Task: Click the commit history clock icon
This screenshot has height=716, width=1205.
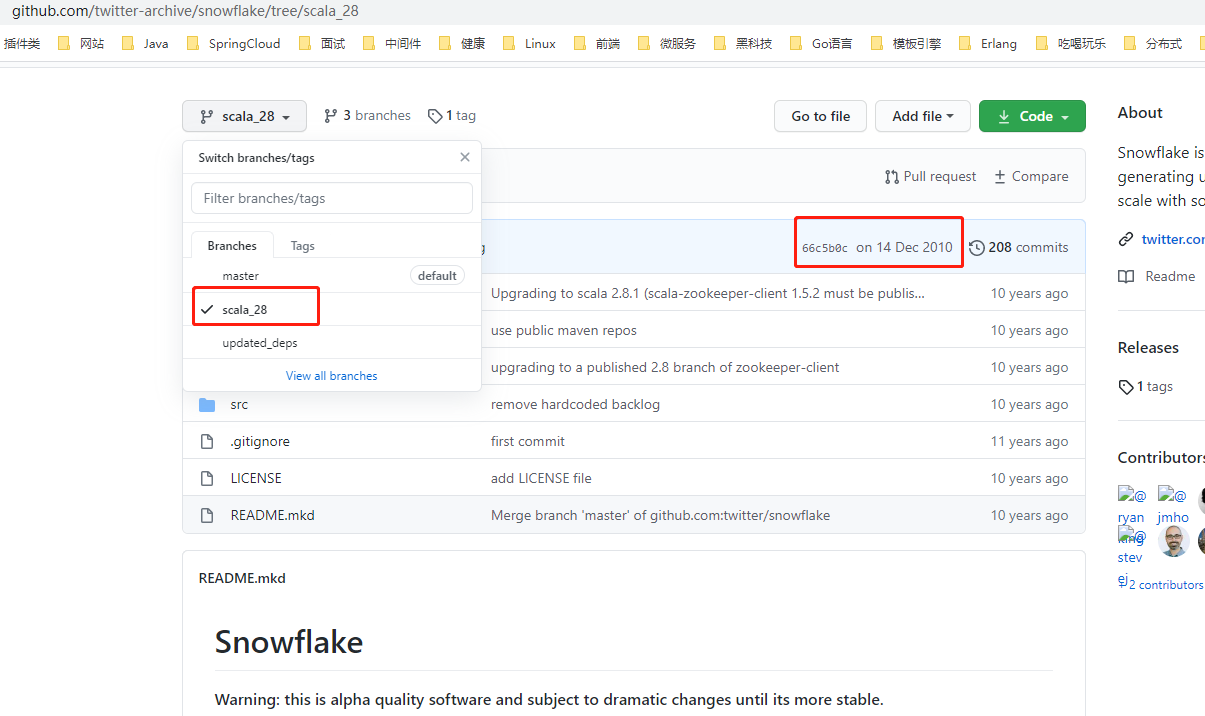Action: (977, 247)
